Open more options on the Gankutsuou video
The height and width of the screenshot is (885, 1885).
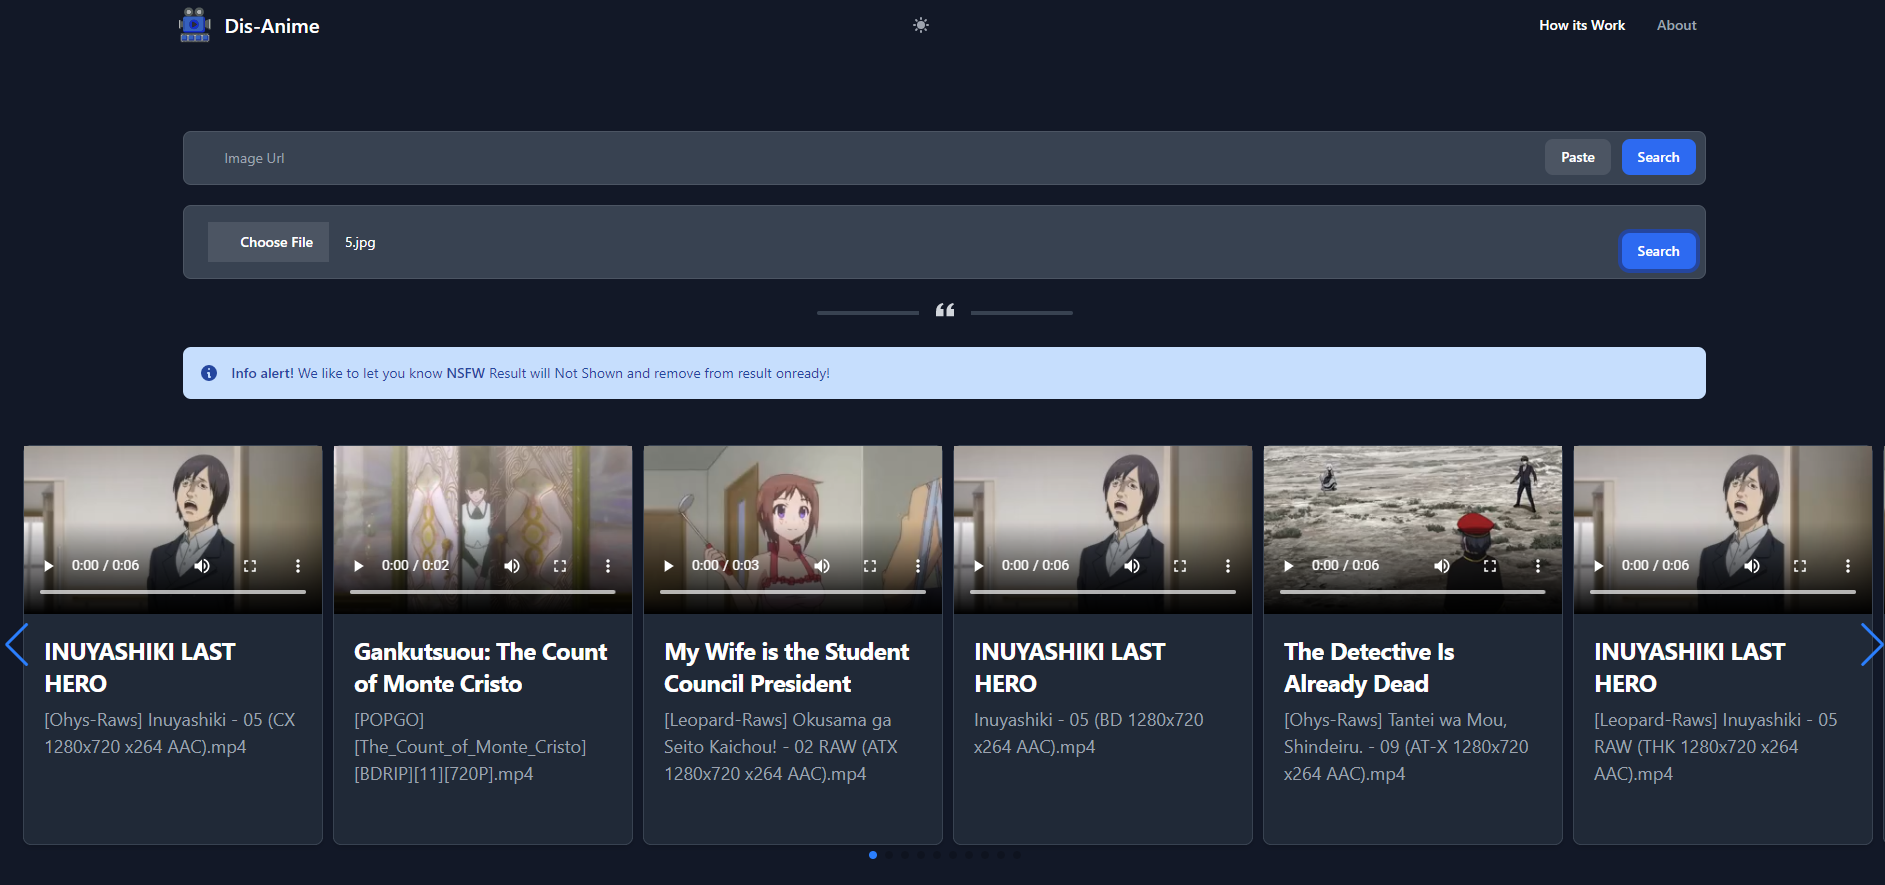click(x=608, y=566)
